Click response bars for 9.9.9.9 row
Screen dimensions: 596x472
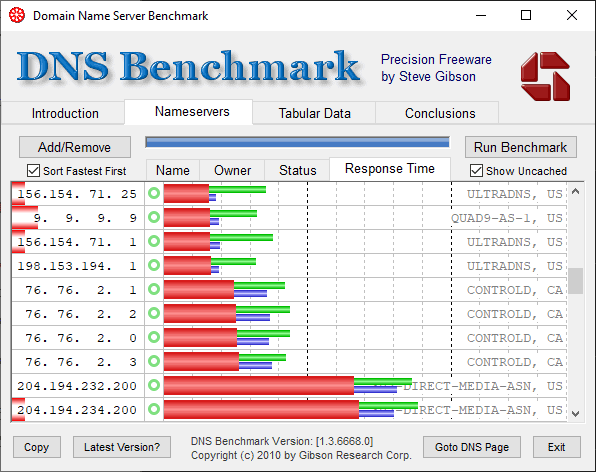(x=210, y=217)
